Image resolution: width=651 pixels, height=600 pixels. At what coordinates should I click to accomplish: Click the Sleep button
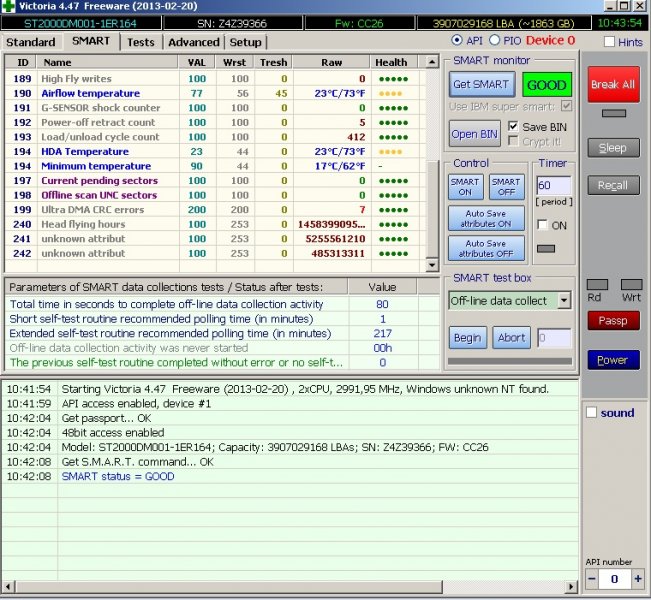point(612,148)
